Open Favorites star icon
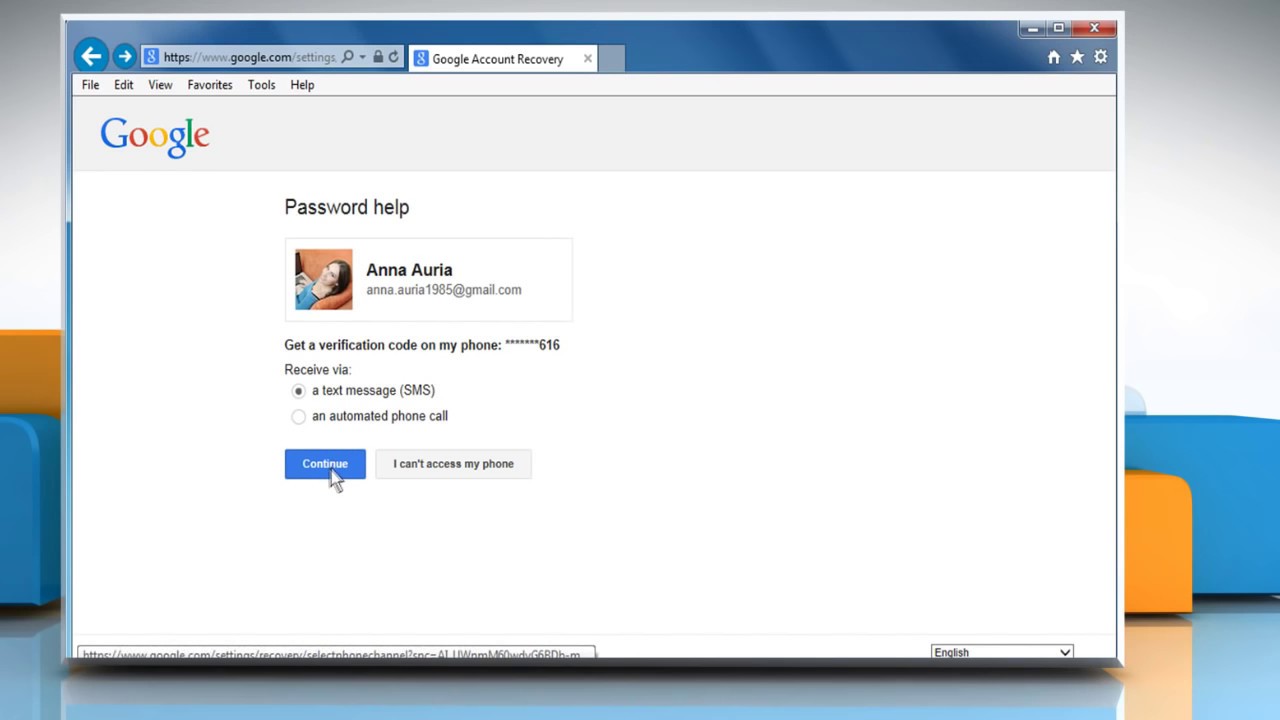Viewport: 1280px width, 720px height. tap(1077, 57)
